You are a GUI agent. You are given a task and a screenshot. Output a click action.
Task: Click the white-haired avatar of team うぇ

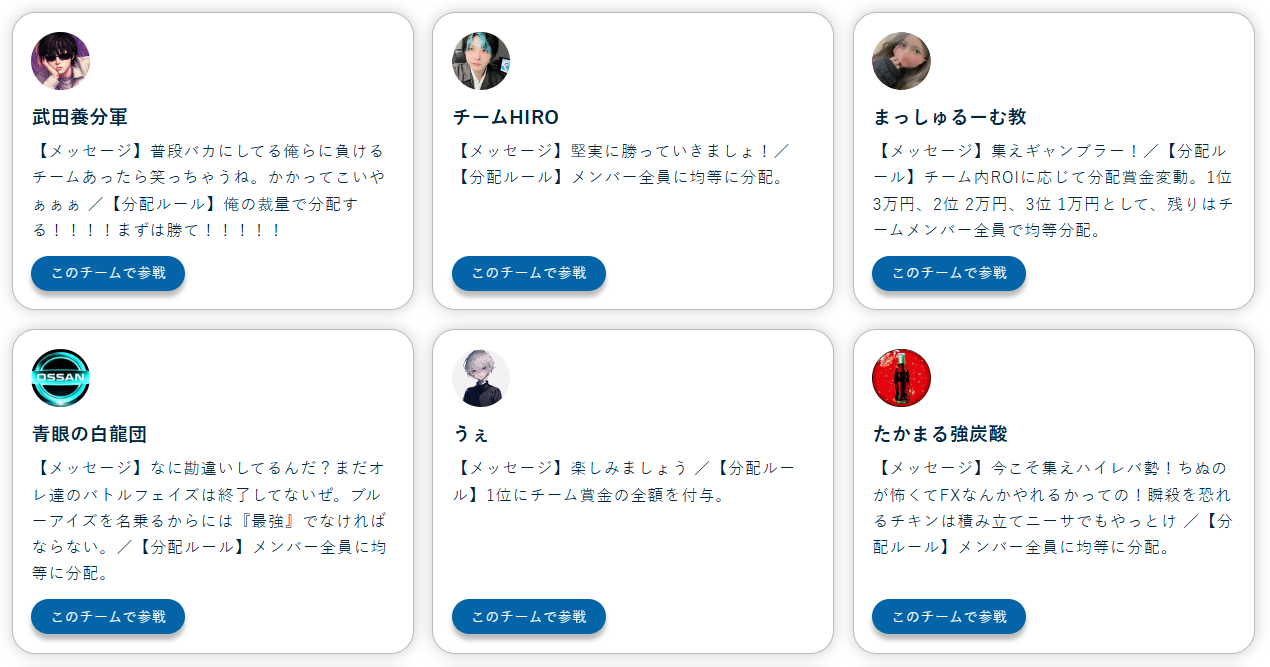[x=481, y=378]
